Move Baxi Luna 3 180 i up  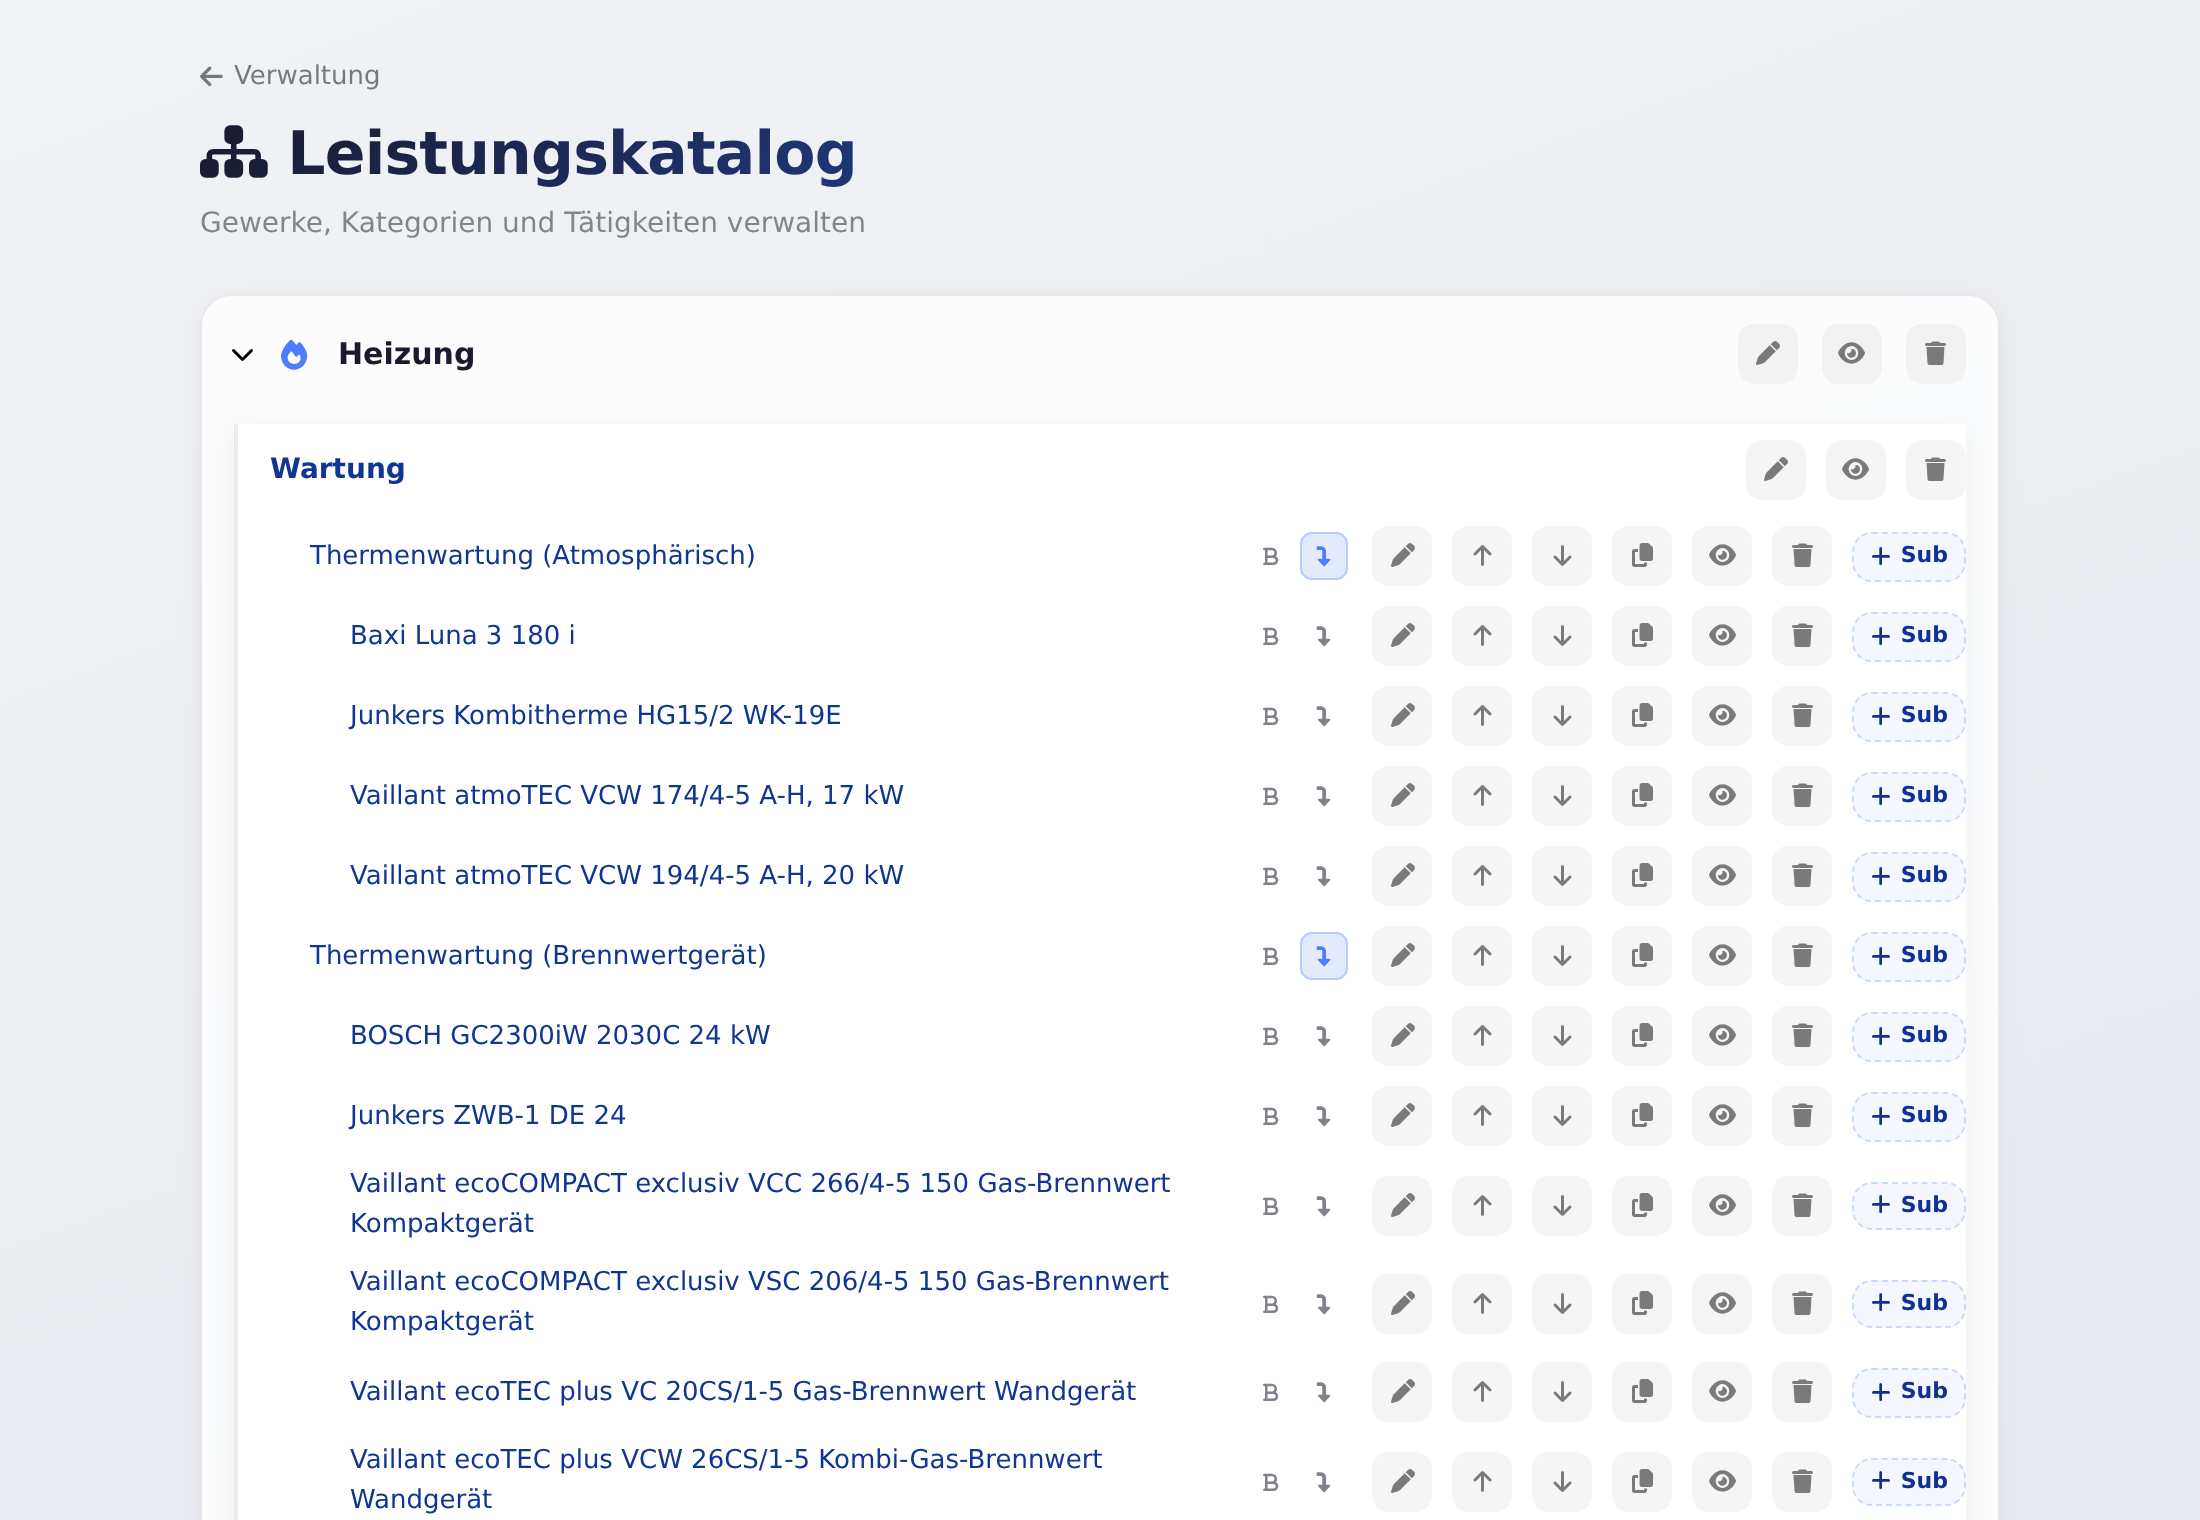click(x=1482, y=636)
